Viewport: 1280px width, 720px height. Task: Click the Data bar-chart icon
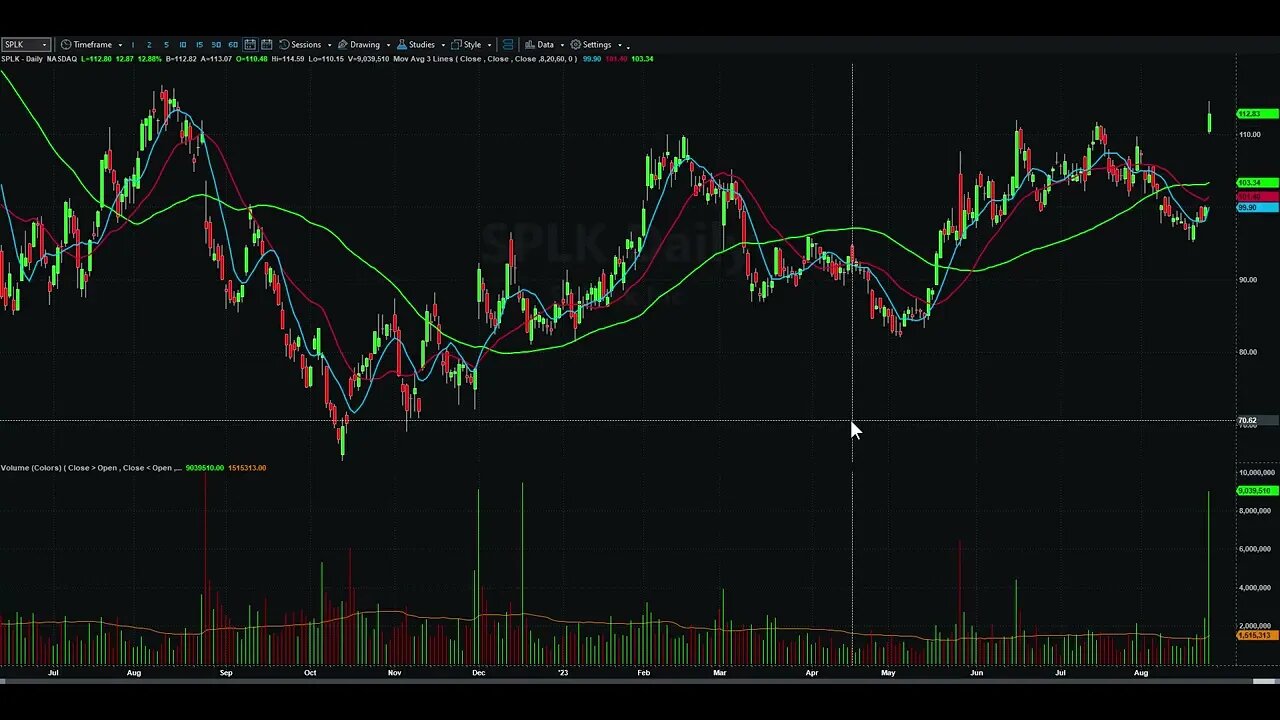(x=530, y=45)
